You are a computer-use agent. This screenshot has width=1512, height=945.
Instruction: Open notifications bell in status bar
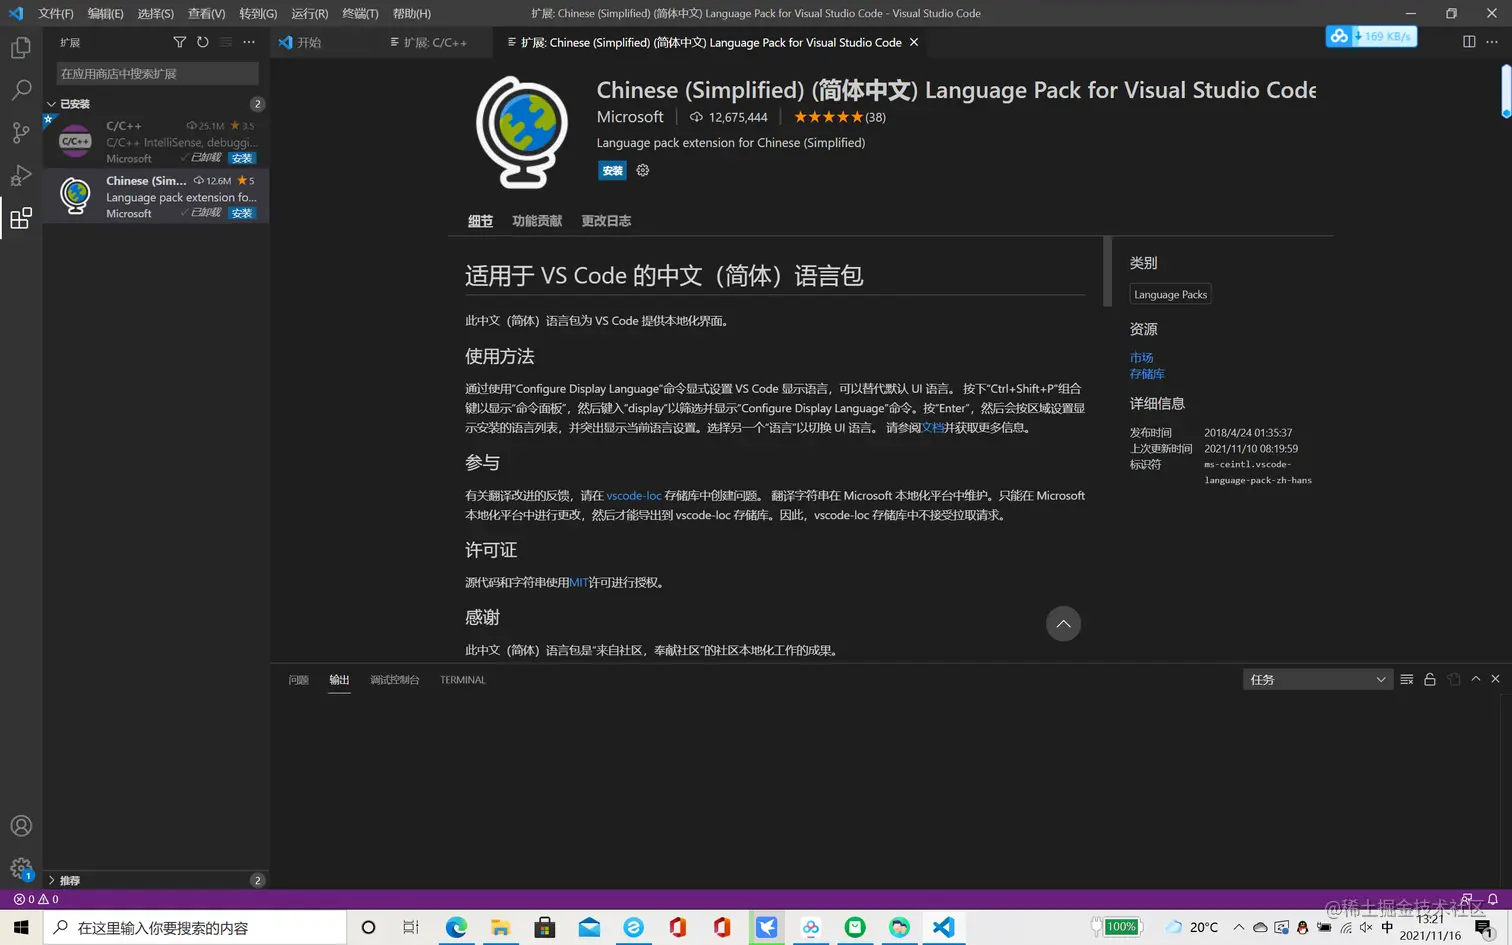click(1493, 899)
